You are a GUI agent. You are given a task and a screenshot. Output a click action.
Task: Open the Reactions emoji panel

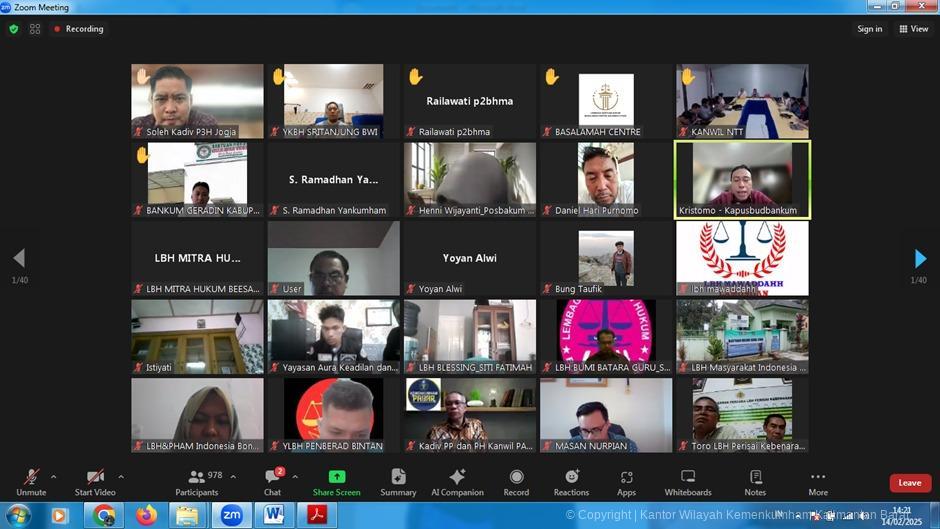click(571, 481)
